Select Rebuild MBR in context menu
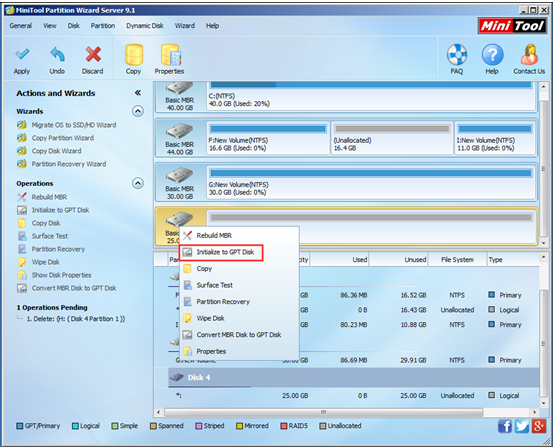Screen dimensions: 554x448 (239, 236)
